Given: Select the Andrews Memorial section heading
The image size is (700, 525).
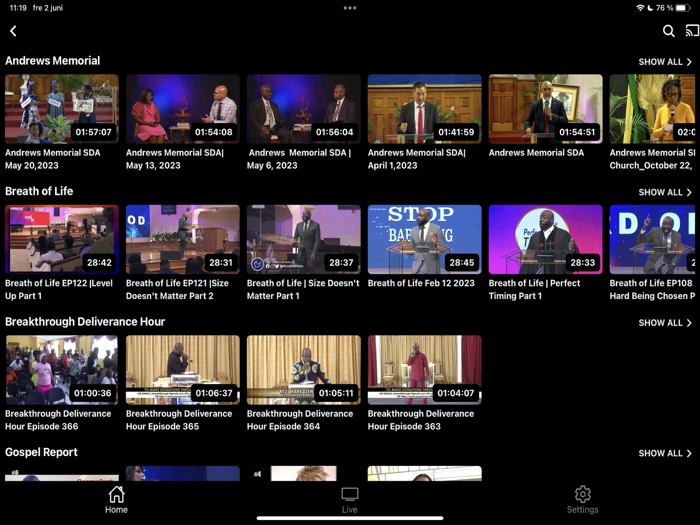Looking at the screenshot, I should (x=53, y=61).
